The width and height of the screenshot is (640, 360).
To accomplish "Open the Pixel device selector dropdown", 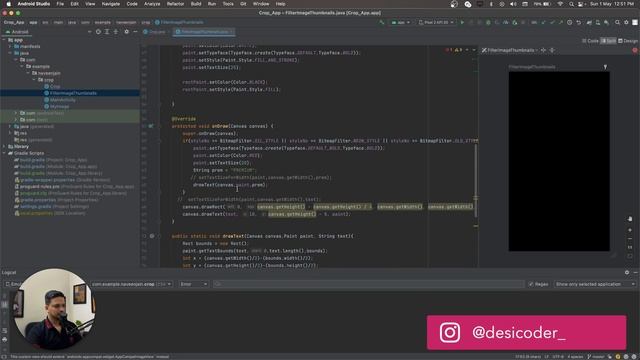I will click(436, 22).
